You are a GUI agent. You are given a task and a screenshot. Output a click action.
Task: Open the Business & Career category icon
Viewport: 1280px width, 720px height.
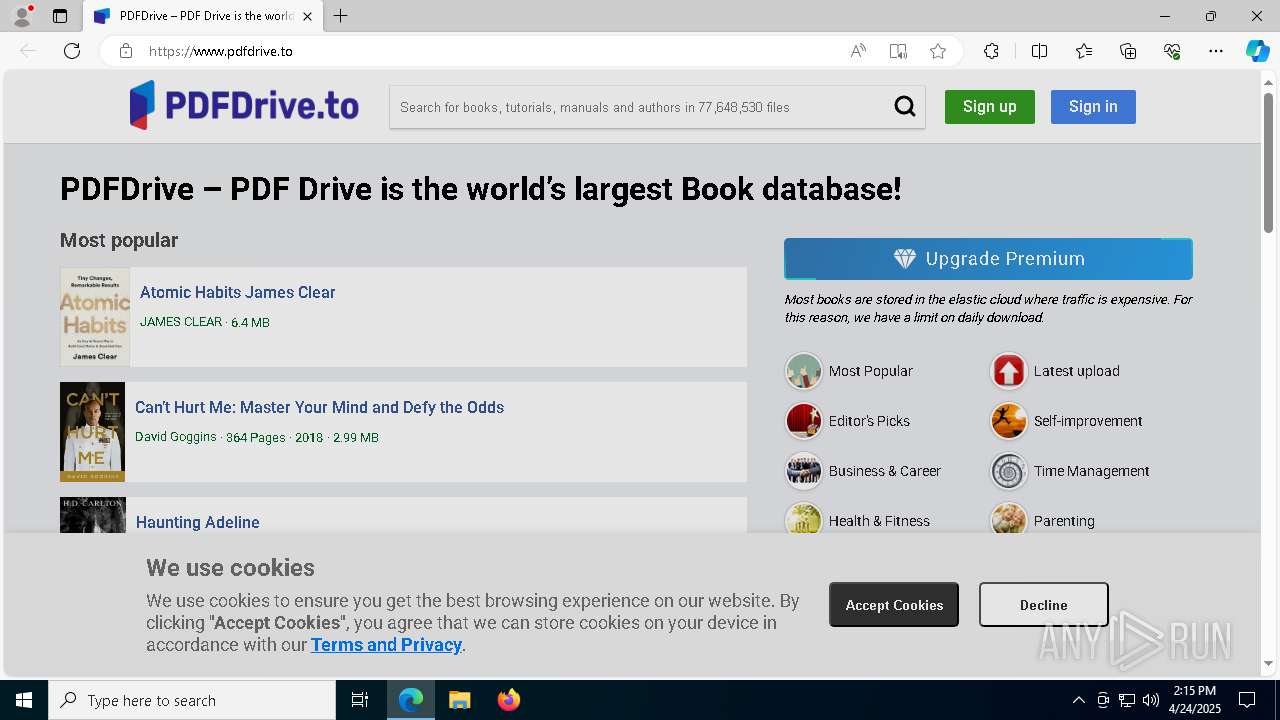[x=803, y=471]
